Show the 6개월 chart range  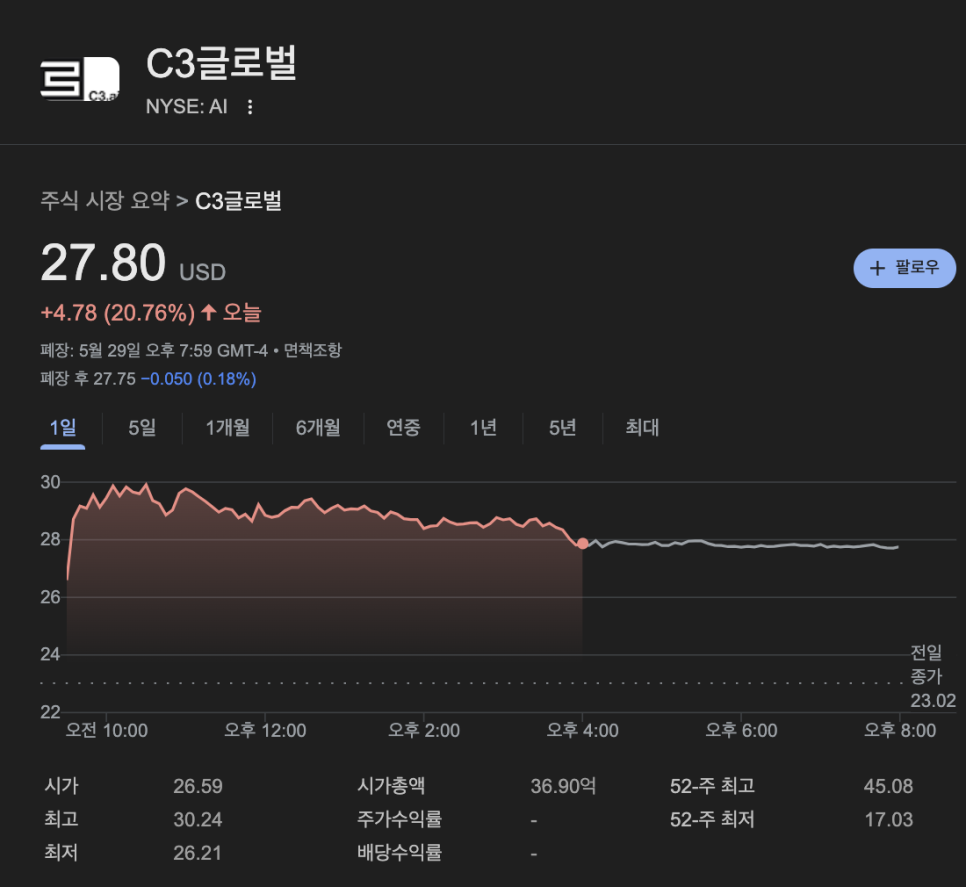pyautogui.click(x=318, y=427)
